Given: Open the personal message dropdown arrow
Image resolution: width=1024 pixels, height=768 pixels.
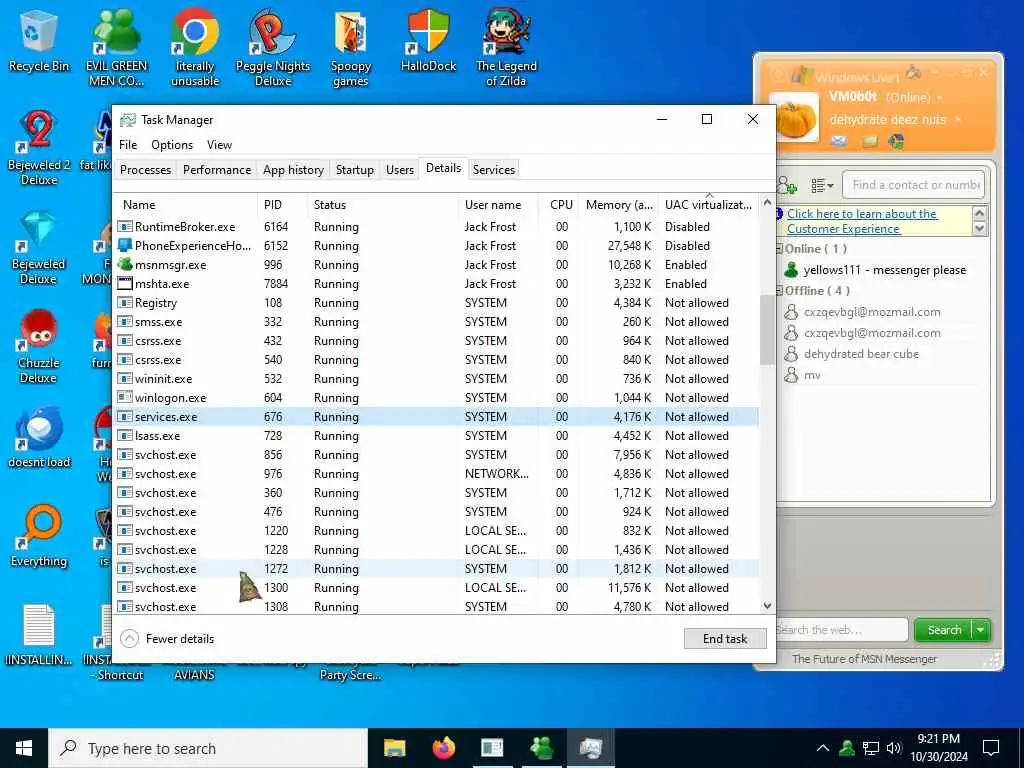Looking at the screenshot, I should tap(958, 120).
